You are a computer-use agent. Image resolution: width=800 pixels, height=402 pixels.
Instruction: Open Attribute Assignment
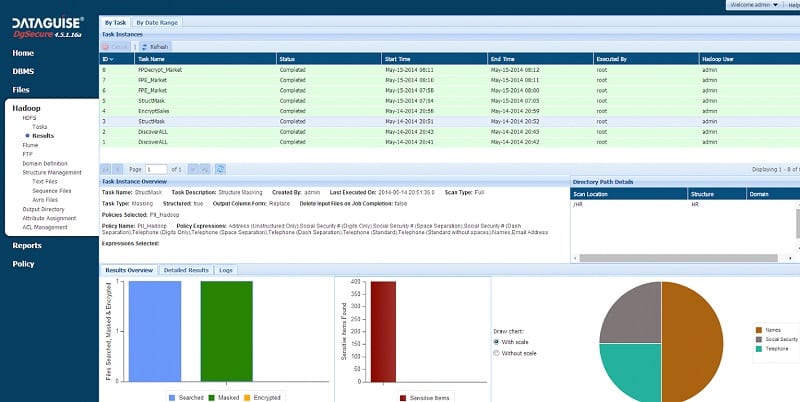tap(49, 218)
